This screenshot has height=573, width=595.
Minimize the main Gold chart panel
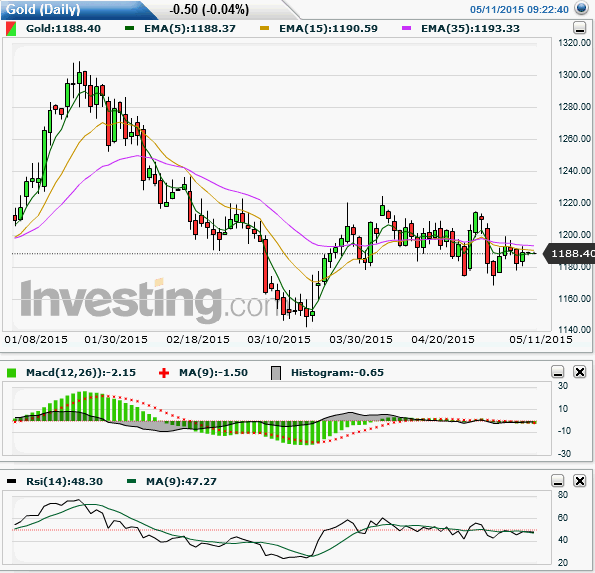coord(579,28)
